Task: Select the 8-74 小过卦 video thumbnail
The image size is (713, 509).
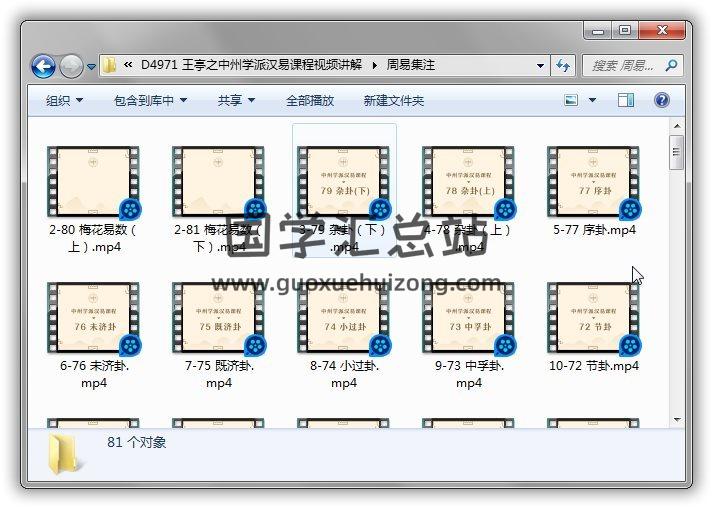Action: click(344, 318)
